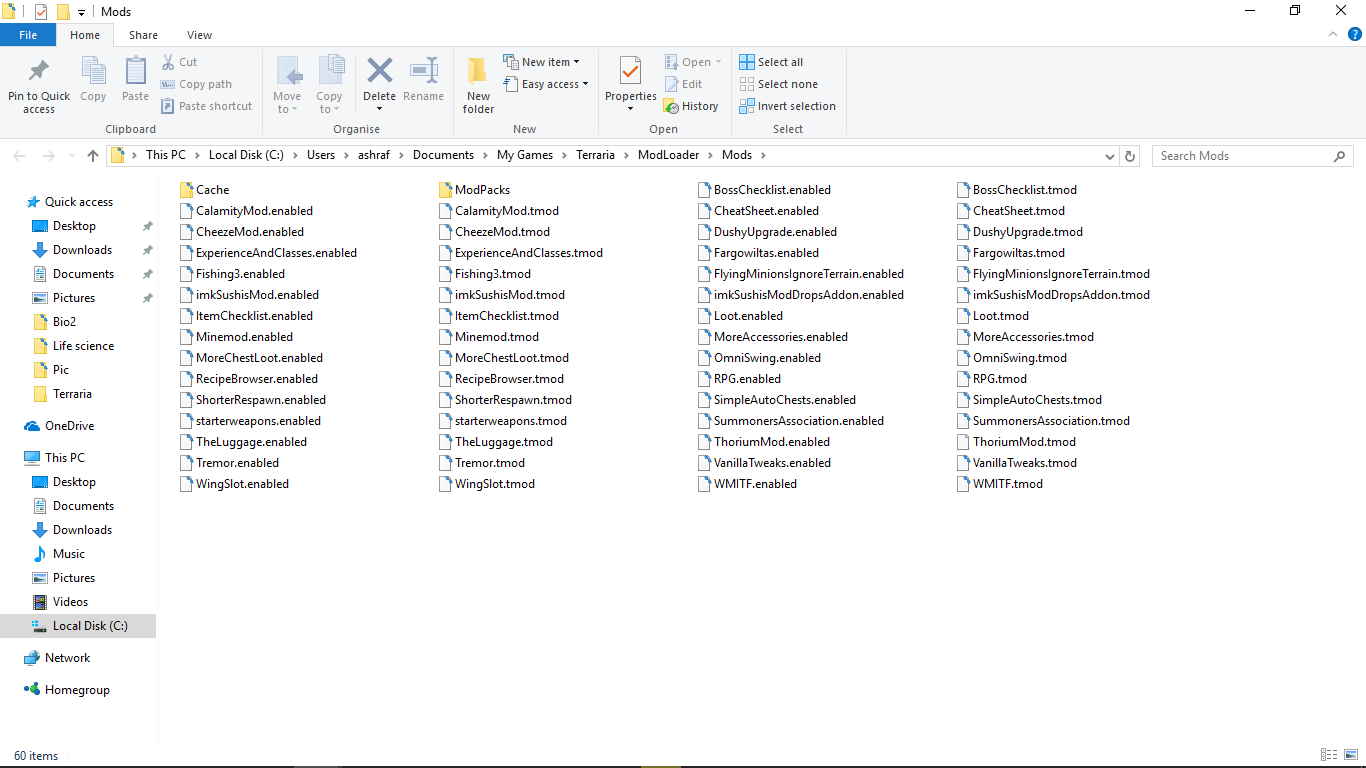Select the WMITF.tmod file
1366x768 pixels.
tap(1000, 484)
